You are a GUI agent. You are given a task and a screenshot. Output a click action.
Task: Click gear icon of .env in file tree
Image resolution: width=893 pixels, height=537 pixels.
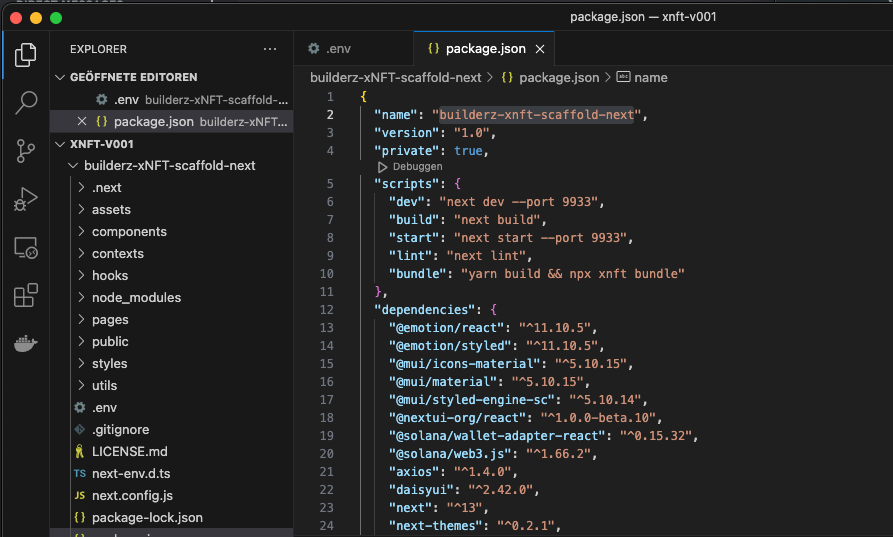80,407
